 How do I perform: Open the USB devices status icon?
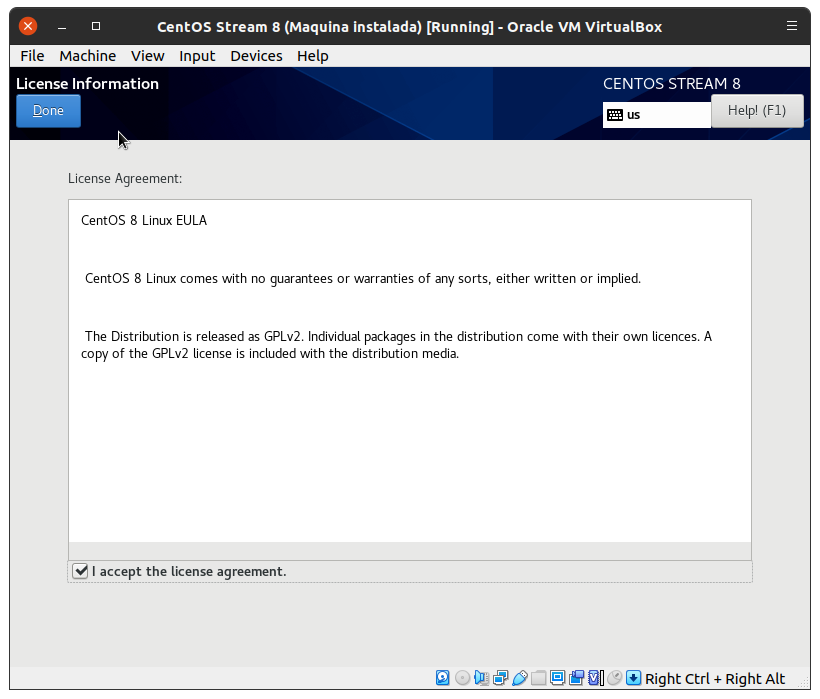519,678
